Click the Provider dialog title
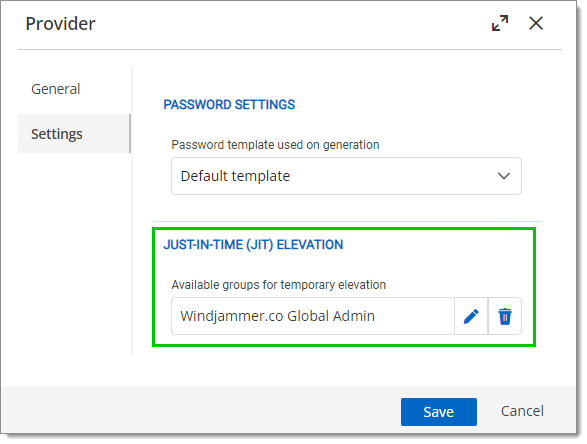This screenshot has height=444, width=587. pos(60,24)
